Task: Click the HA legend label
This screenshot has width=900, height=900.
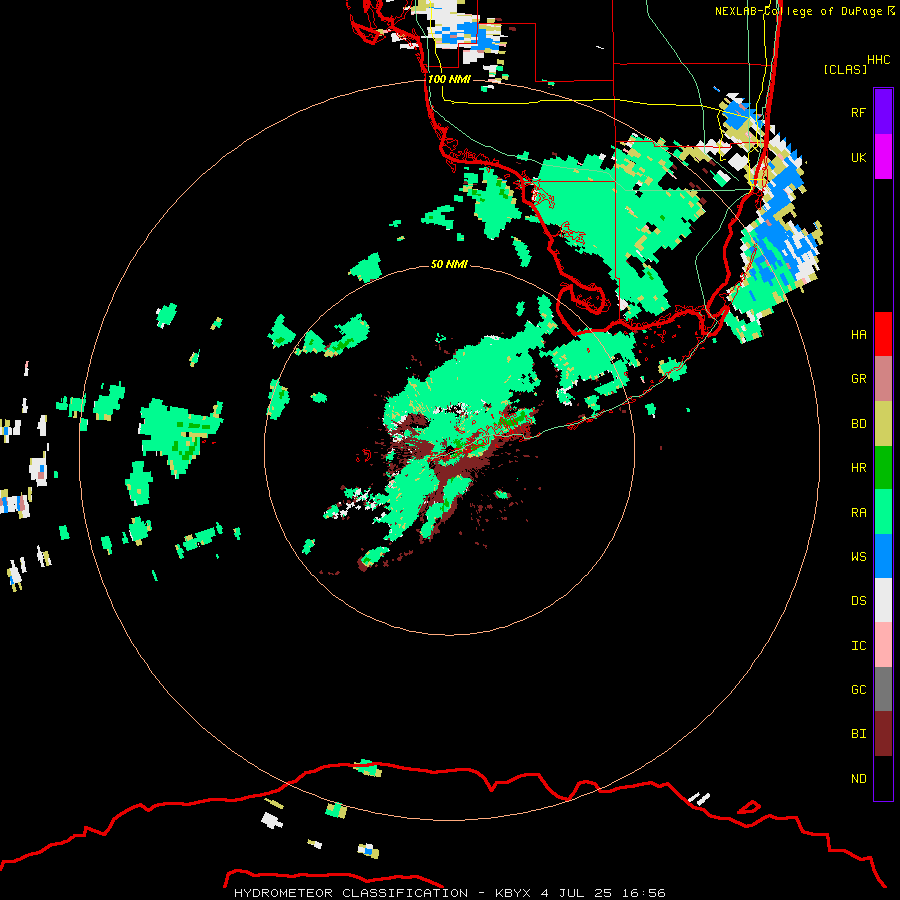Action: click(x=858, y=334)
